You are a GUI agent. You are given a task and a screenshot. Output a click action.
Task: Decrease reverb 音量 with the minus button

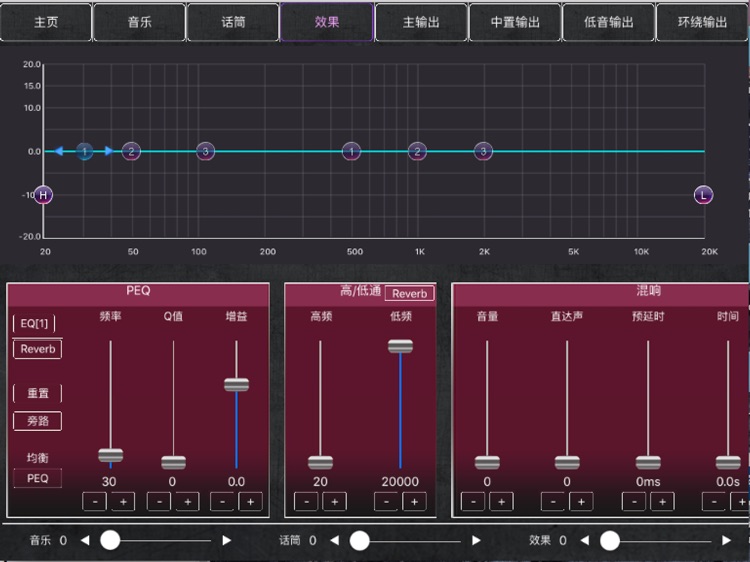click(x=473, y=502)
